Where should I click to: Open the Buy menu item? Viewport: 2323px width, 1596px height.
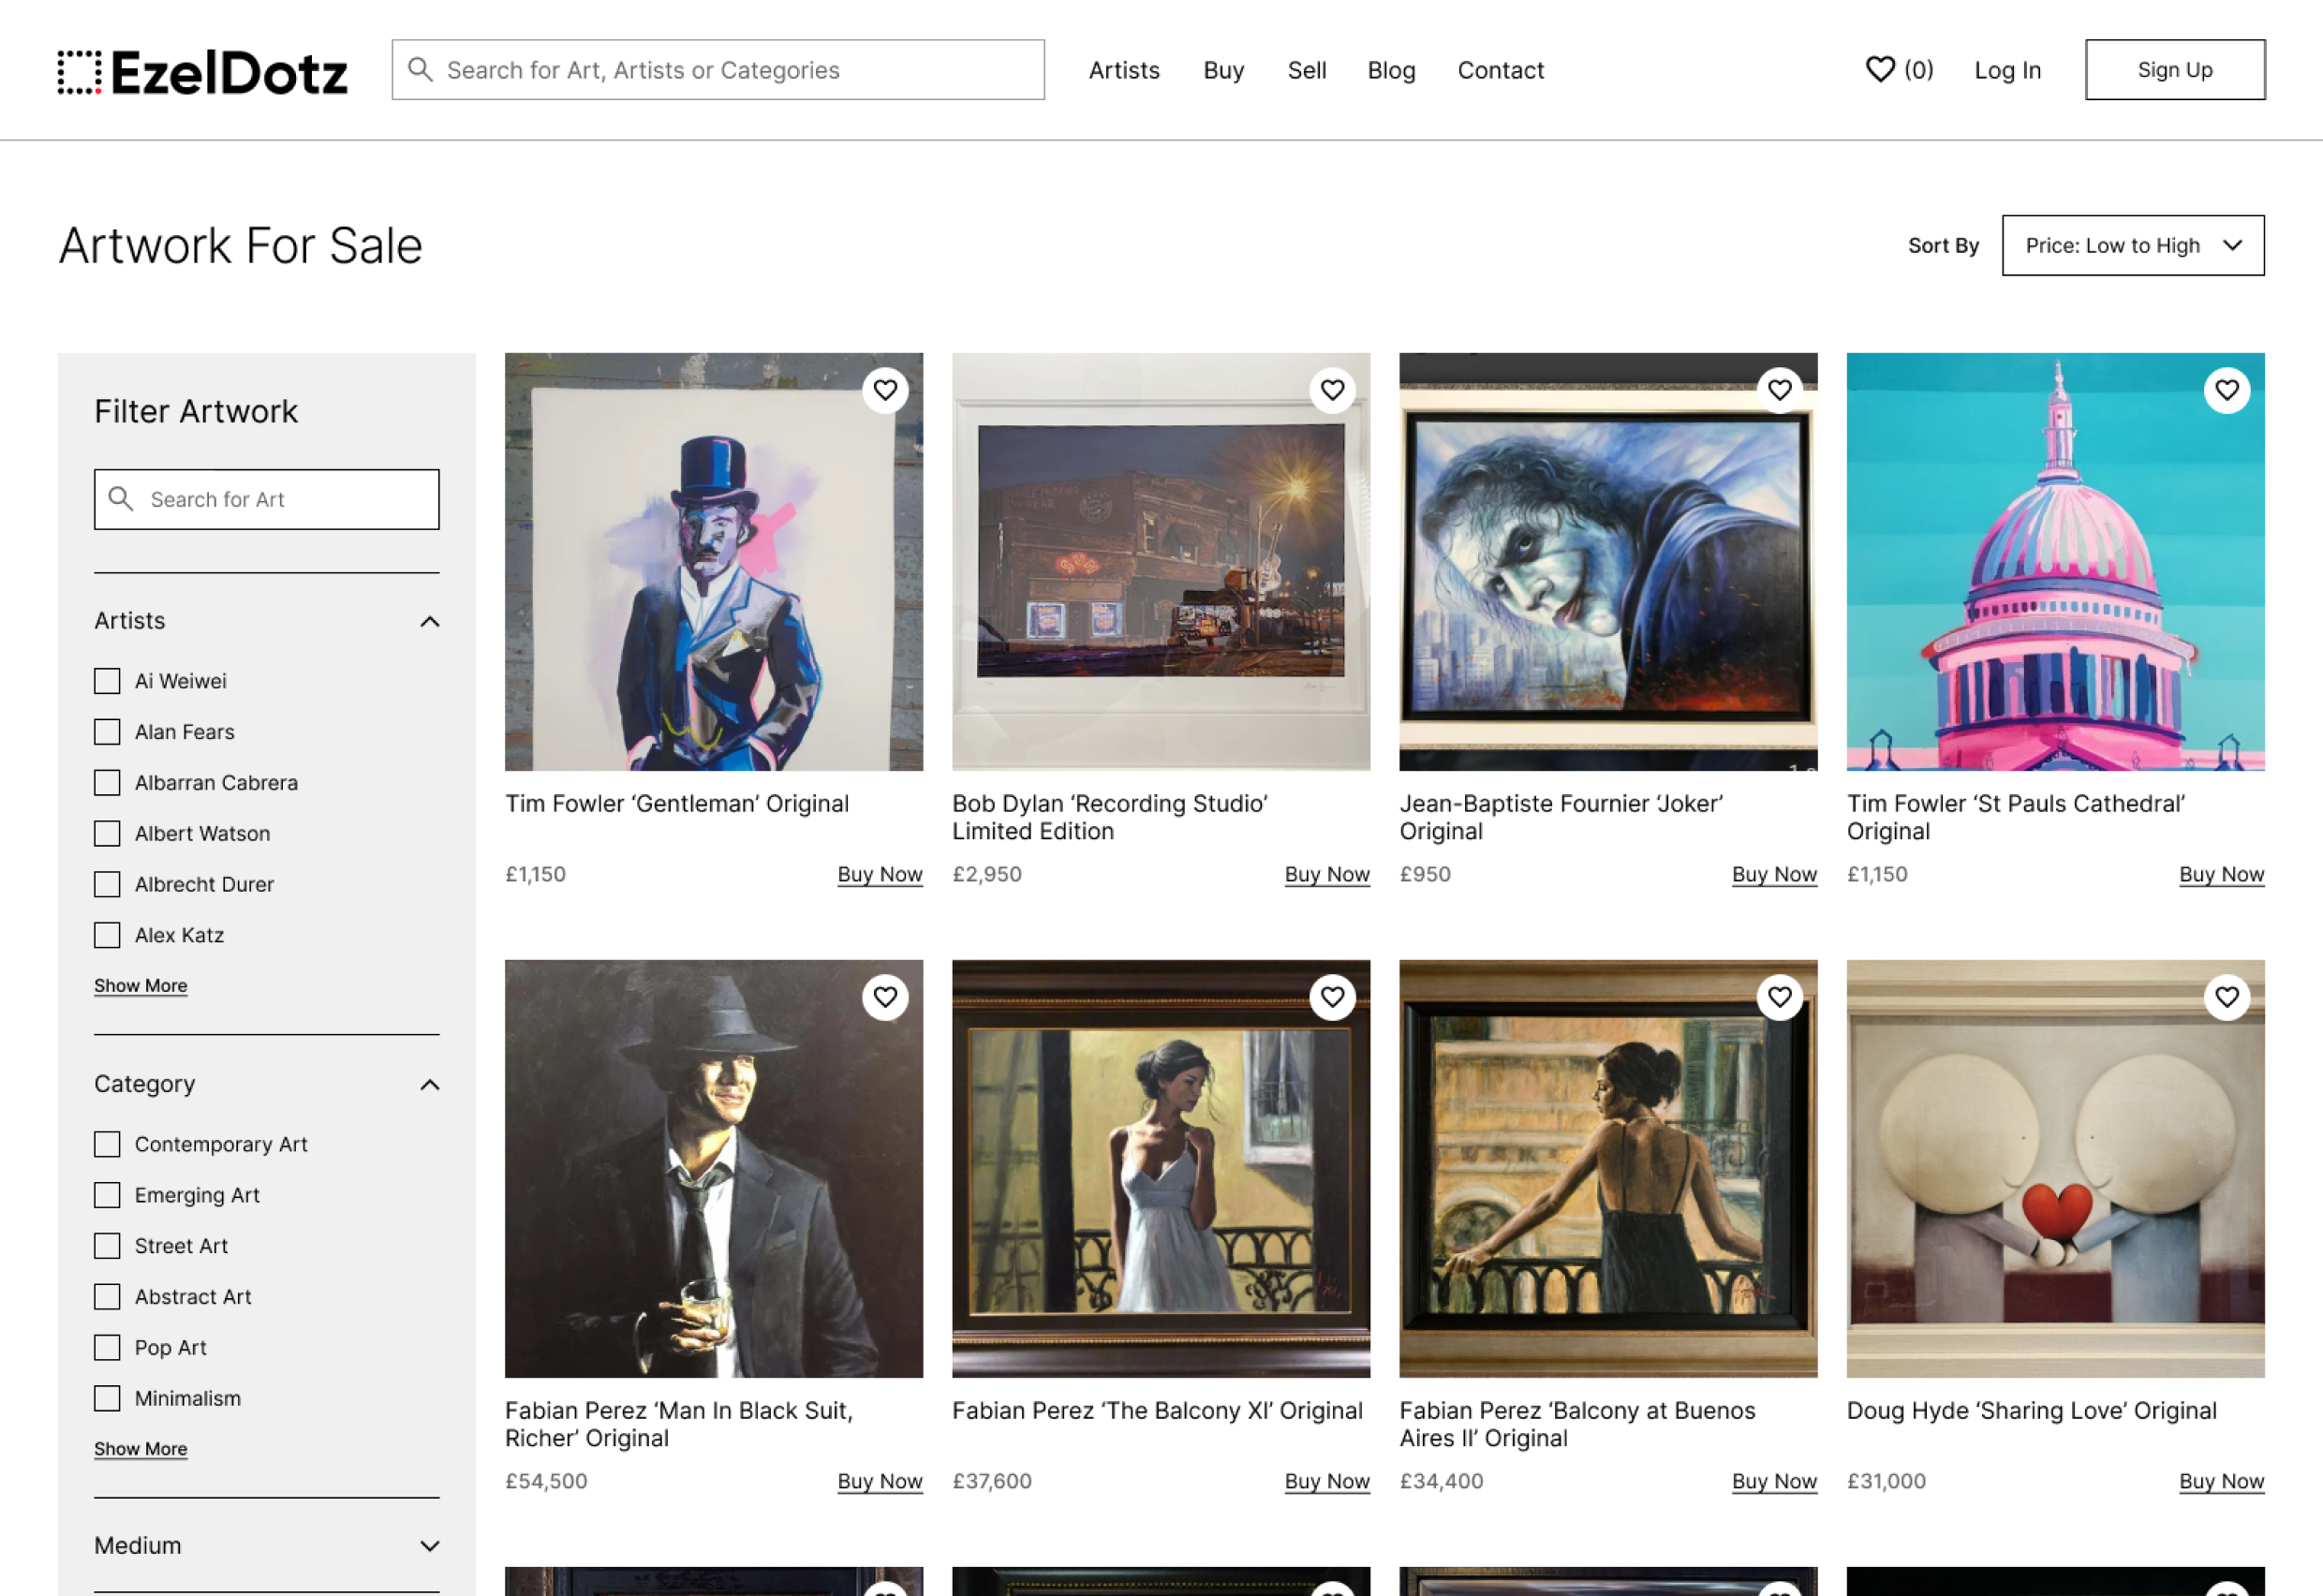tap(1224, 70)
